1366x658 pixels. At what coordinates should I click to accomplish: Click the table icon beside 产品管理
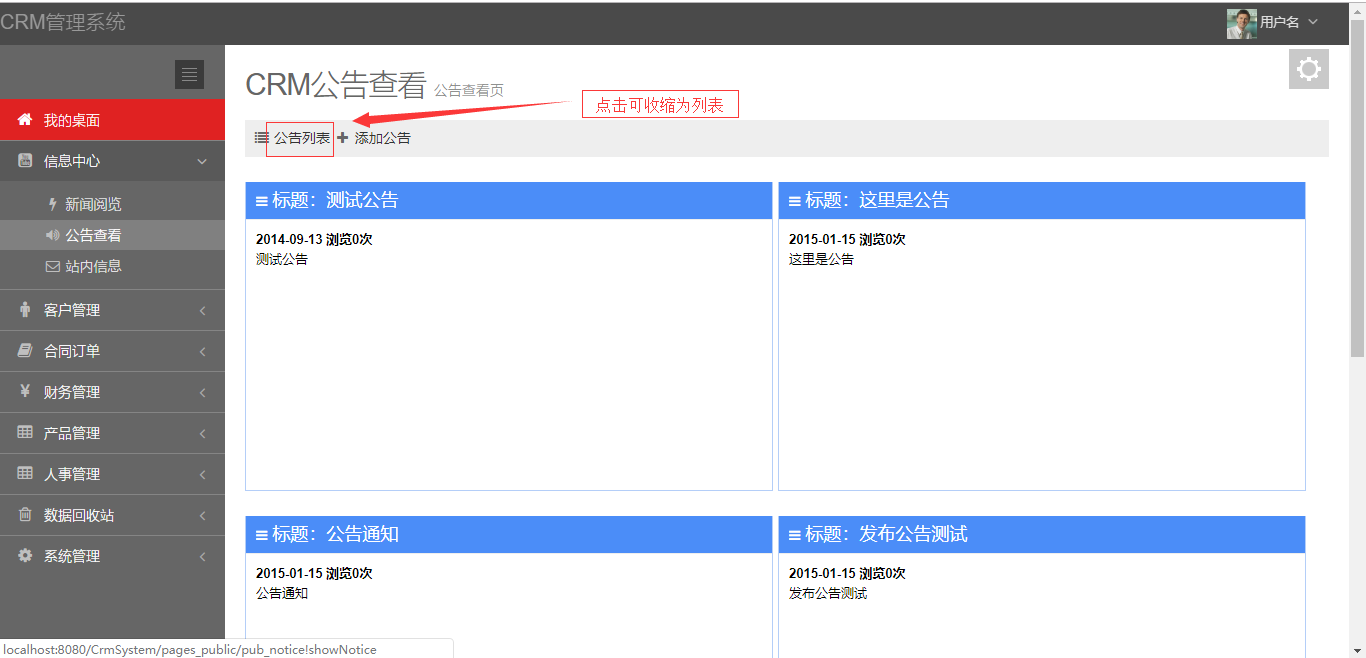(x=25, y=433)
